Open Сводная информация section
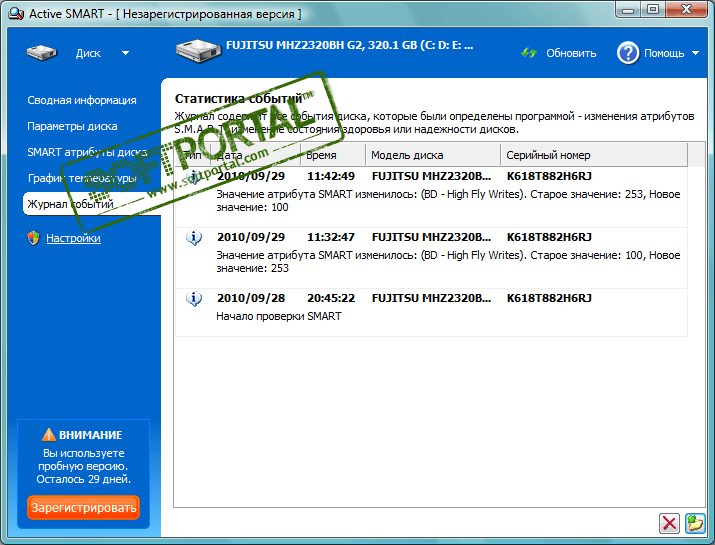The height and width of the screenshot is (545, 715). (82, 100)
